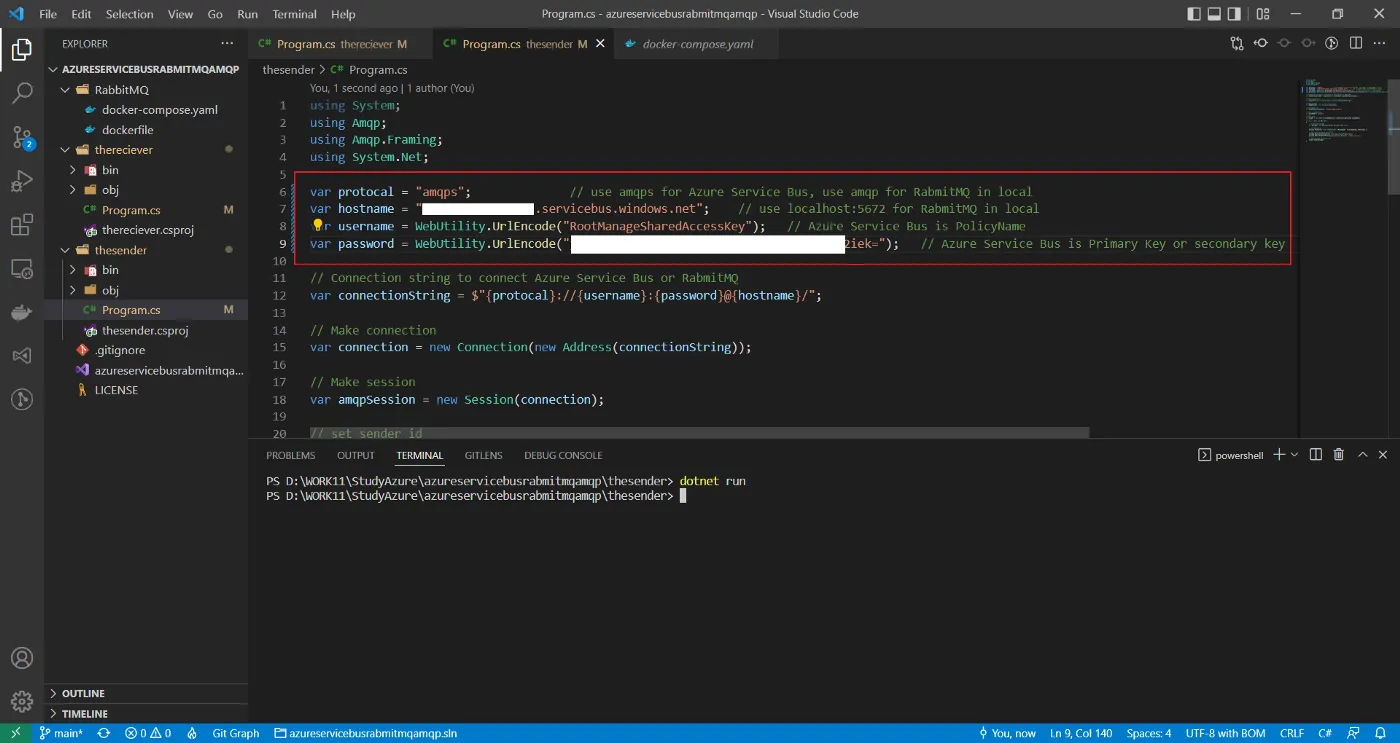Kill the terminal with trash icon
Screen dimensions: 1400x743
coord(1339,455)
